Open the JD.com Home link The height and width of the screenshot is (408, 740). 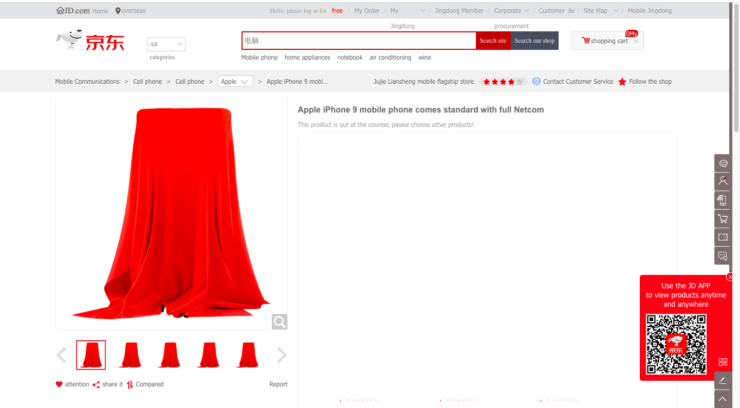82,10
